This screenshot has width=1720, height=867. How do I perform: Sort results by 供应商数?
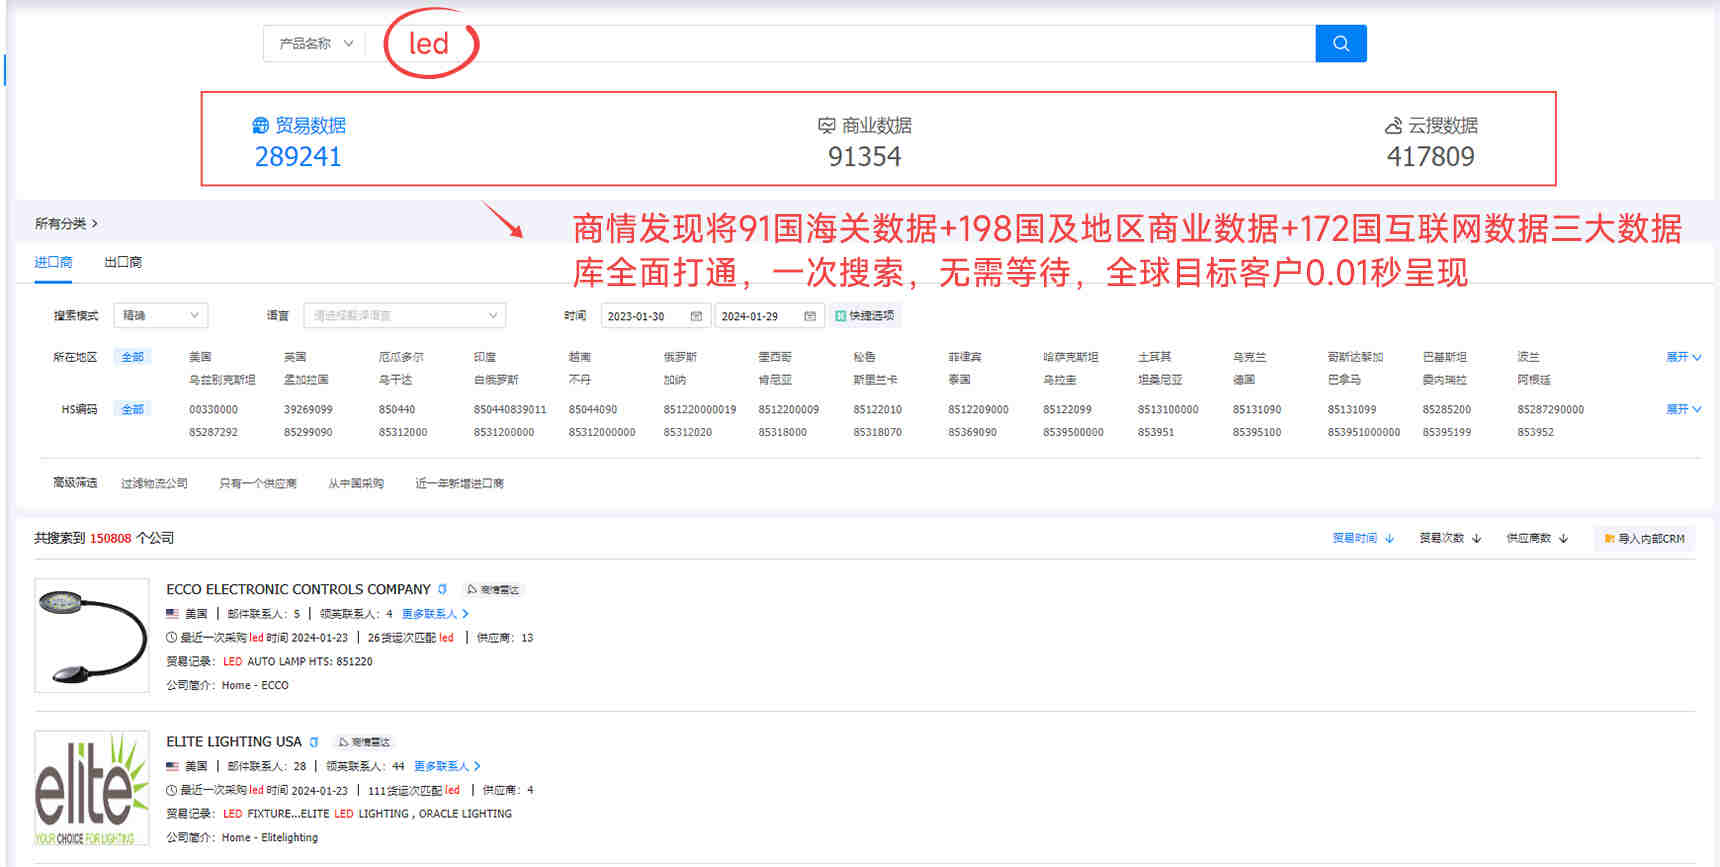[x=1537, y=538]
